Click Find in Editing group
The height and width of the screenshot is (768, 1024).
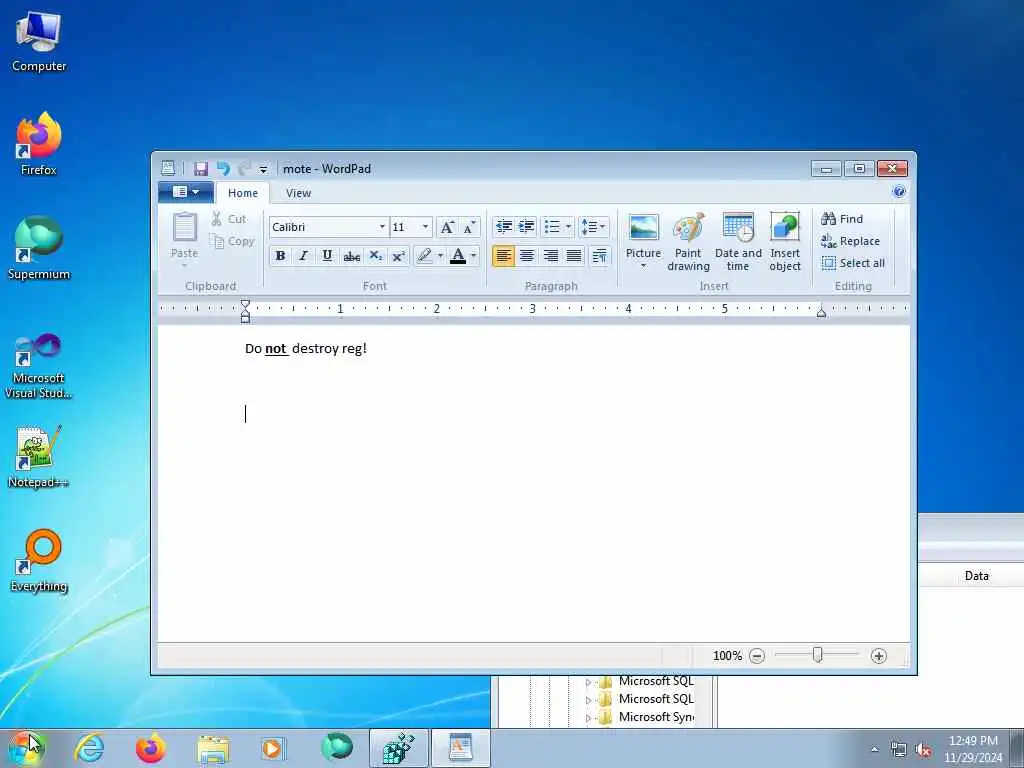(x=842, y=219)
